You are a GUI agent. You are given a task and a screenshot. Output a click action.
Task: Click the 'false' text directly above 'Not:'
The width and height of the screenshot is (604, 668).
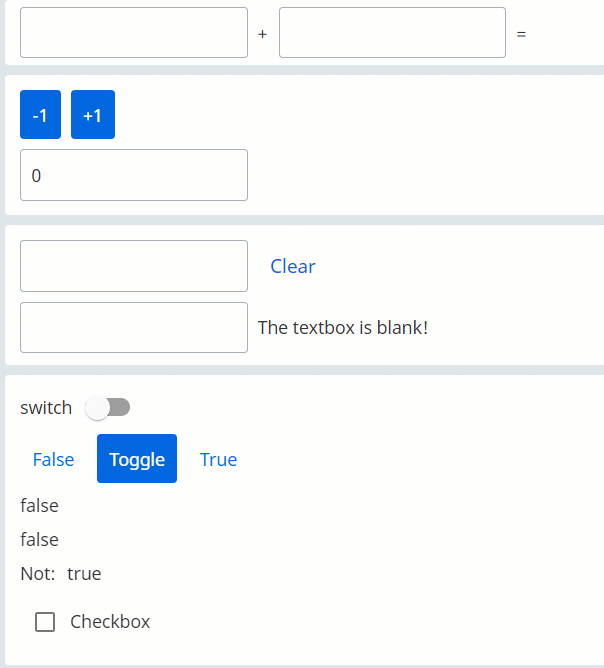point(39,539)
